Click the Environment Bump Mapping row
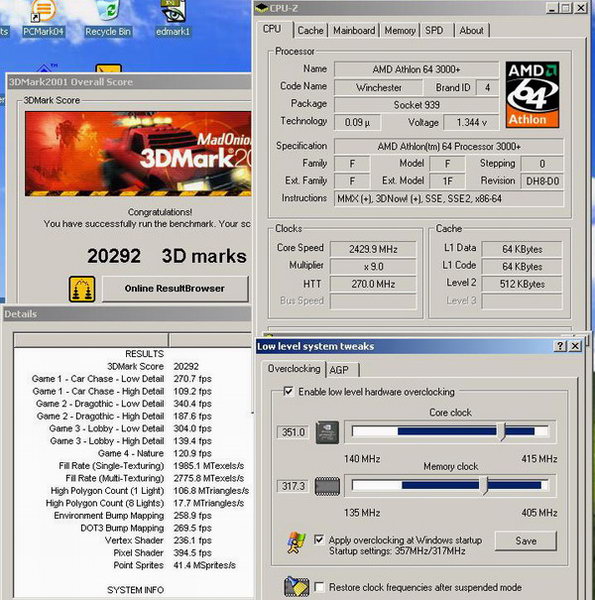Image resolution: width=595 pixels, height=600 pixels. [x=132, y=515]
